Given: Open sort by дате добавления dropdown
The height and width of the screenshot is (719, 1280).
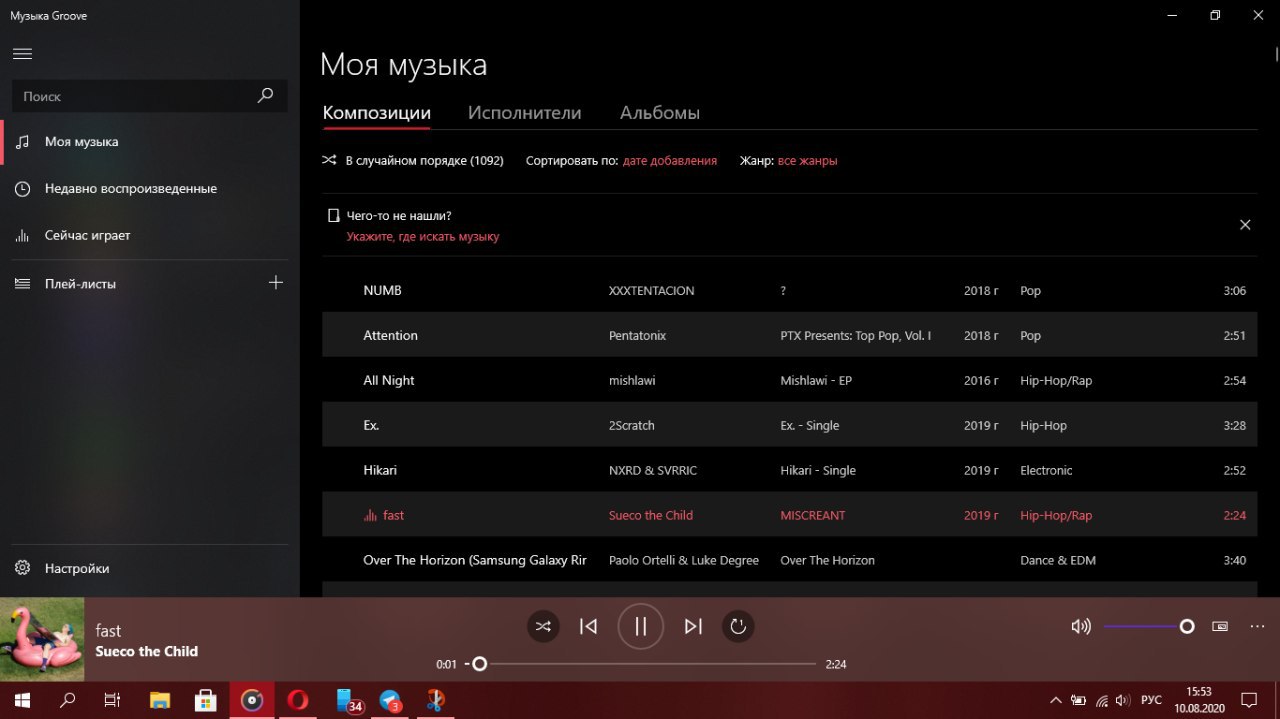Looking at the screenshot, I should (x=670, y=160).
